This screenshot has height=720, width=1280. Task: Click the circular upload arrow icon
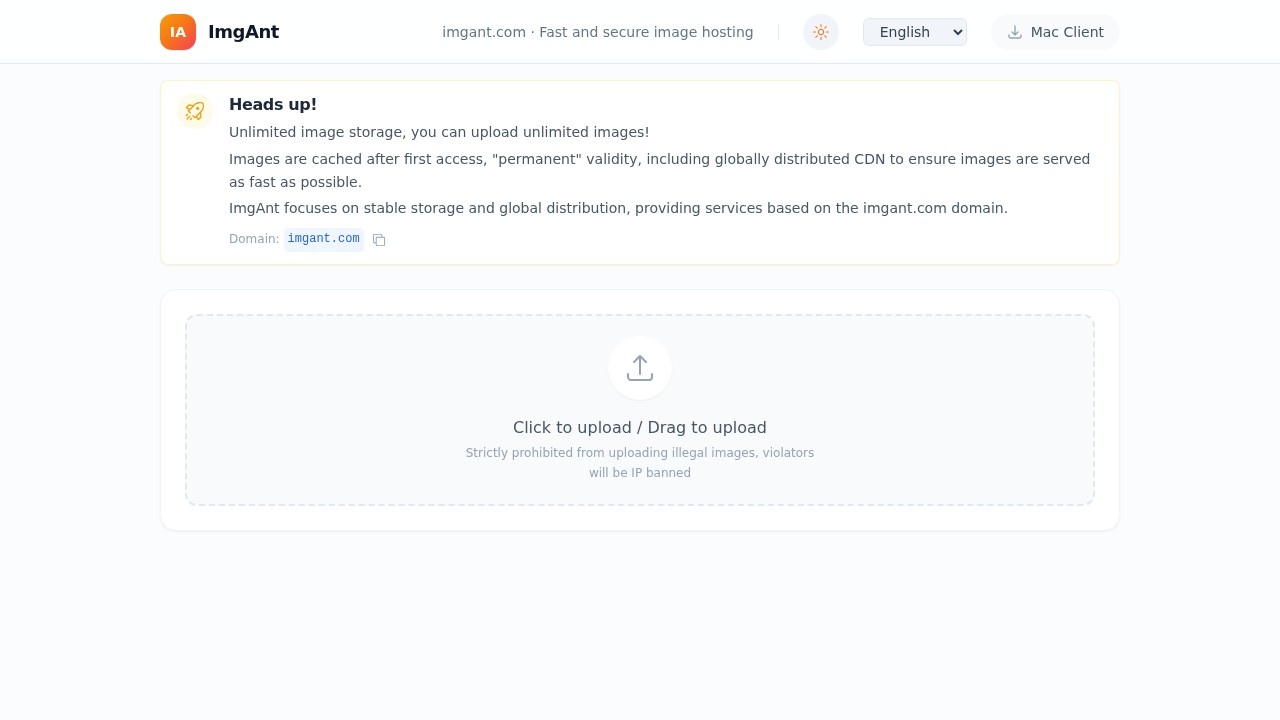pyautogui.click(x=640, y=368)
